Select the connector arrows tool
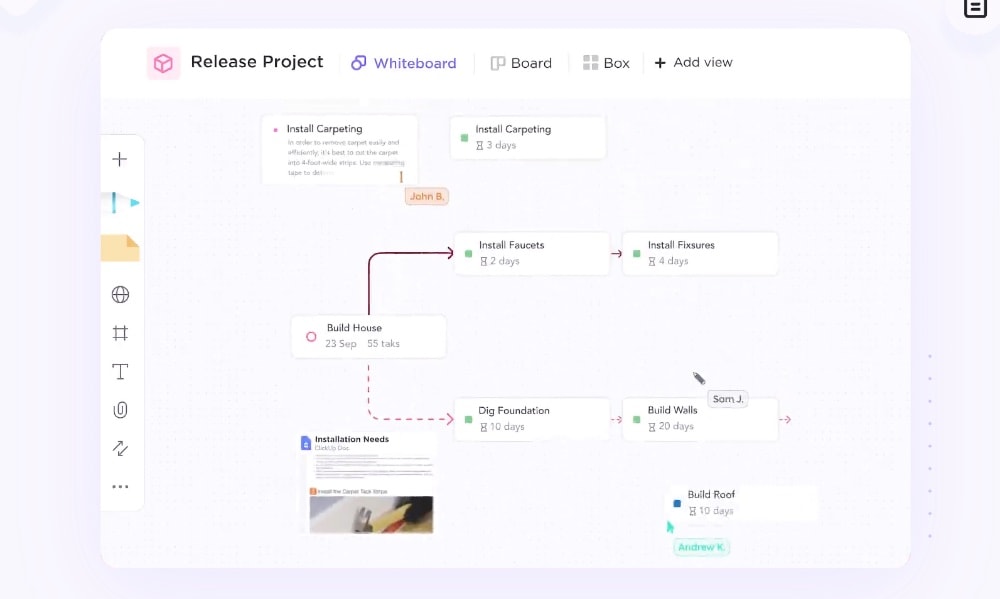The width and height of the screenshot is (1000, 599). pyautogui.click(x=120, y=448)
